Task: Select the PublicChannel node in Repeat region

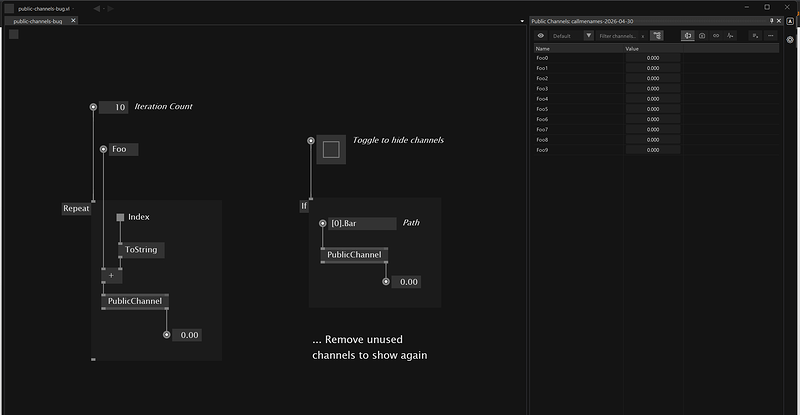Action: (135, 301)
